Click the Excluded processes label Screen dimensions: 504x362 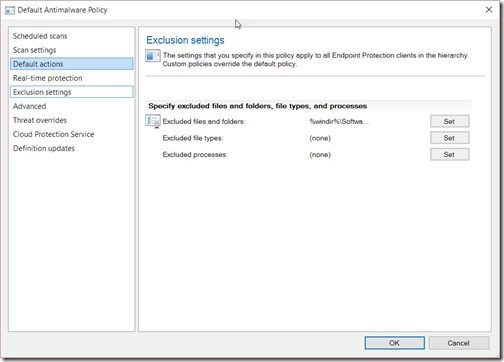pos(195,155)
